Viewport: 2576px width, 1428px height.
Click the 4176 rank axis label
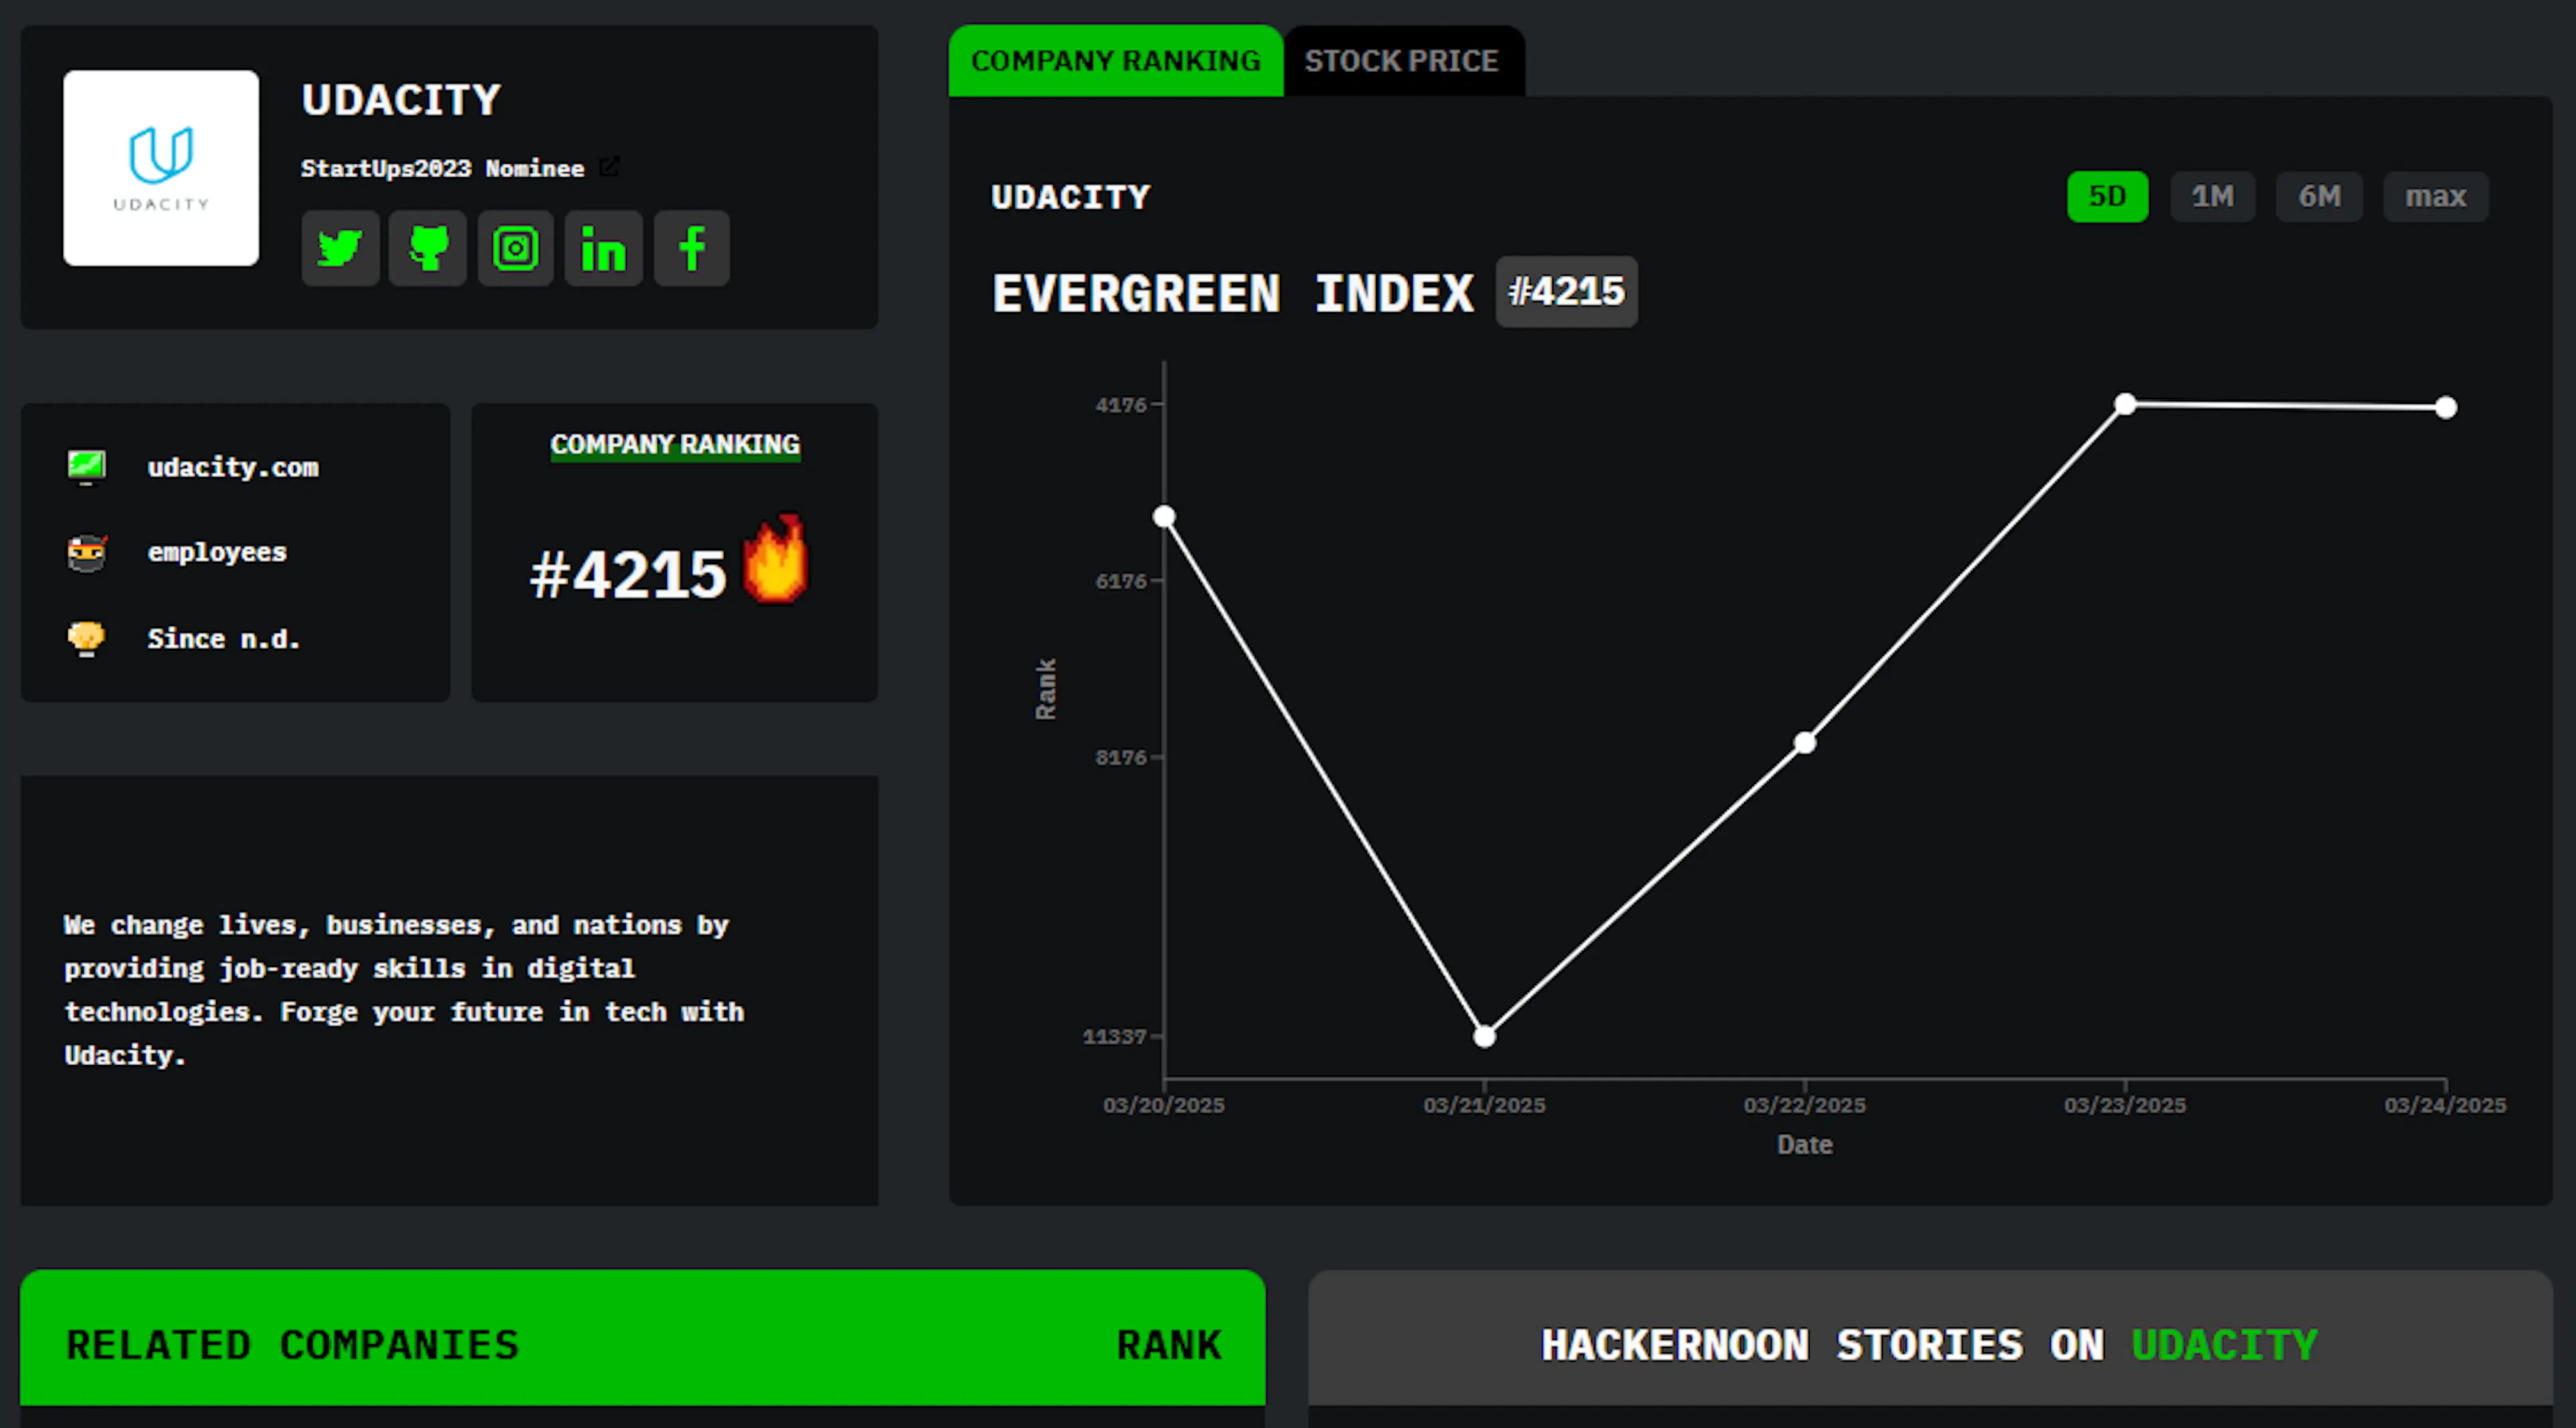pyautogui.click(x=1121, y=405)
